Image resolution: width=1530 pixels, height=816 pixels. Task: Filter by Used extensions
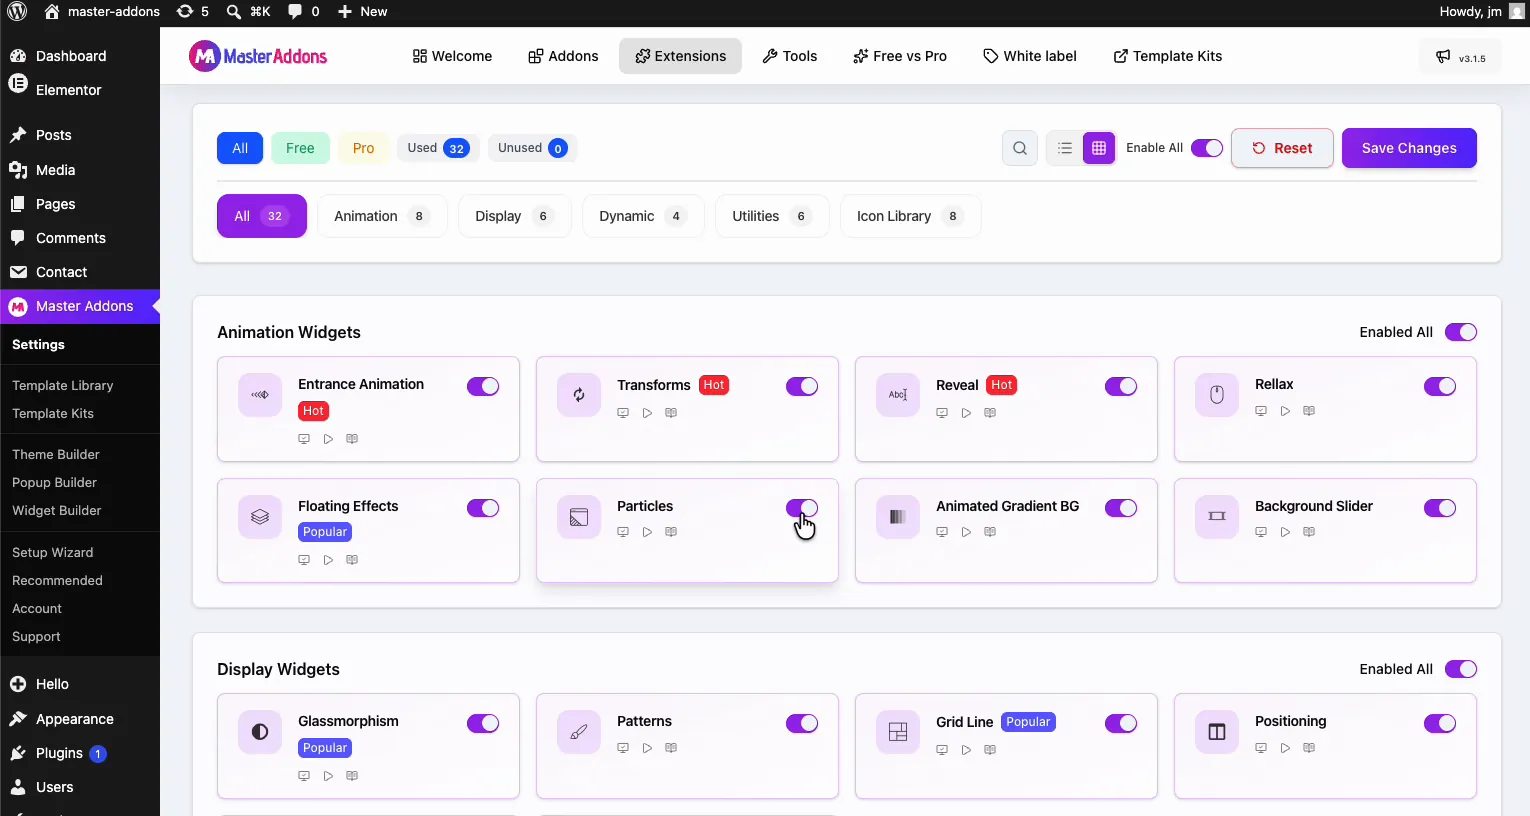(438, 148)
